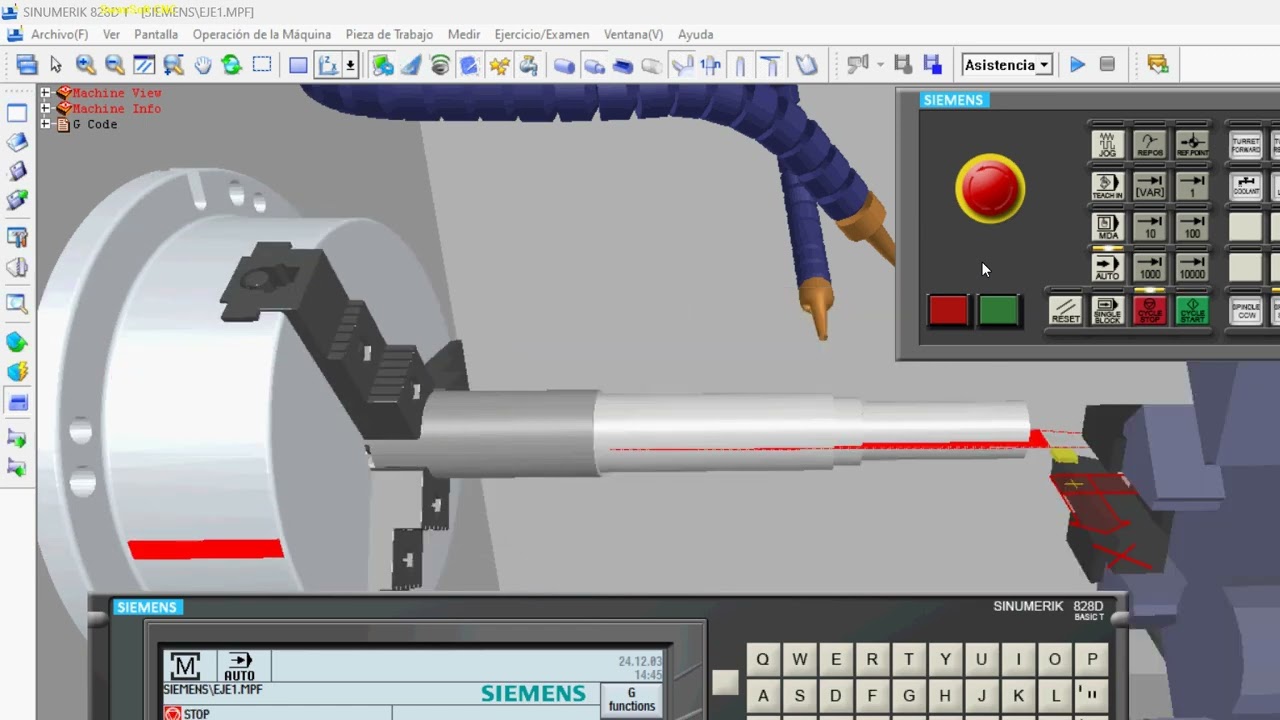The image size is (1280, 720).
Task: Select the increment 10 key
Action: click(1150, 227)
